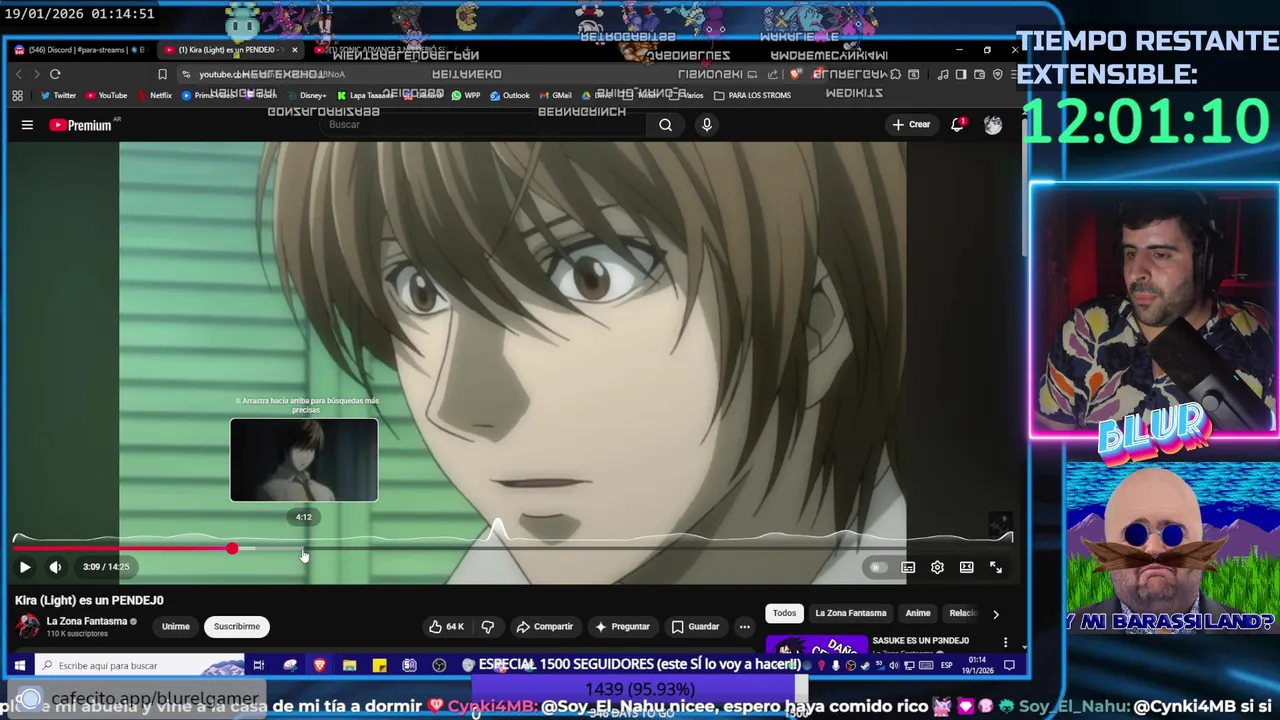Open YouTube notifications bell

tap(957, 125)
